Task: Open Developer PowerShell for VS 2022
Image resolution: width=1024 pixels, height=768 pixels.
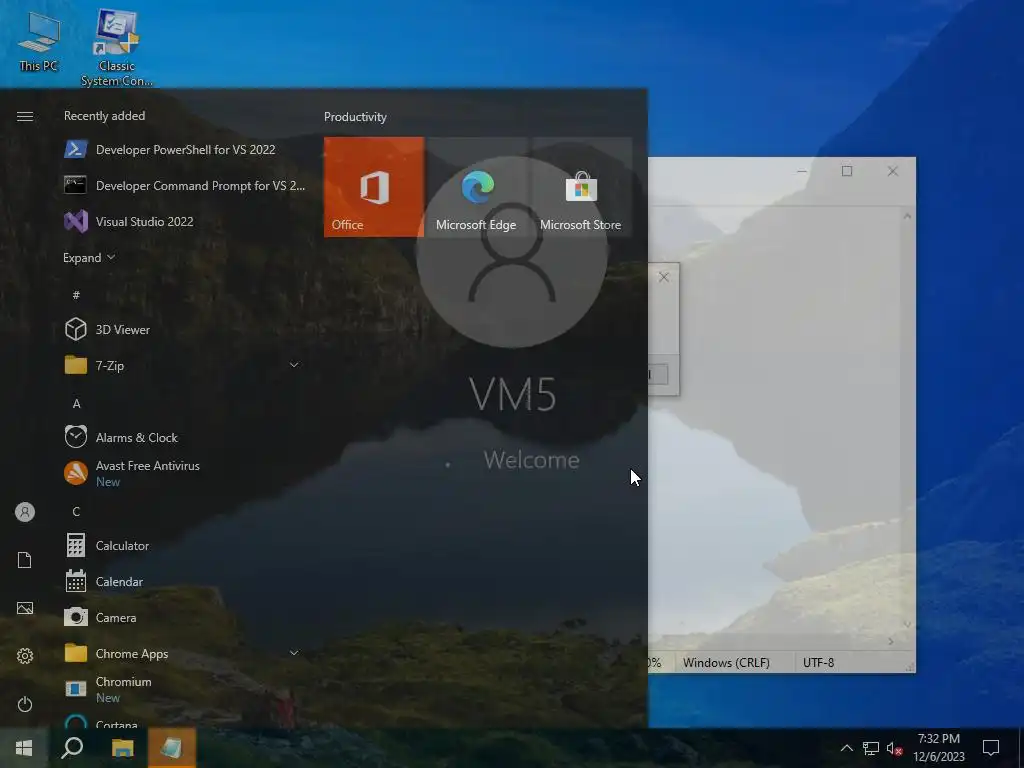Action: [185, 150]
